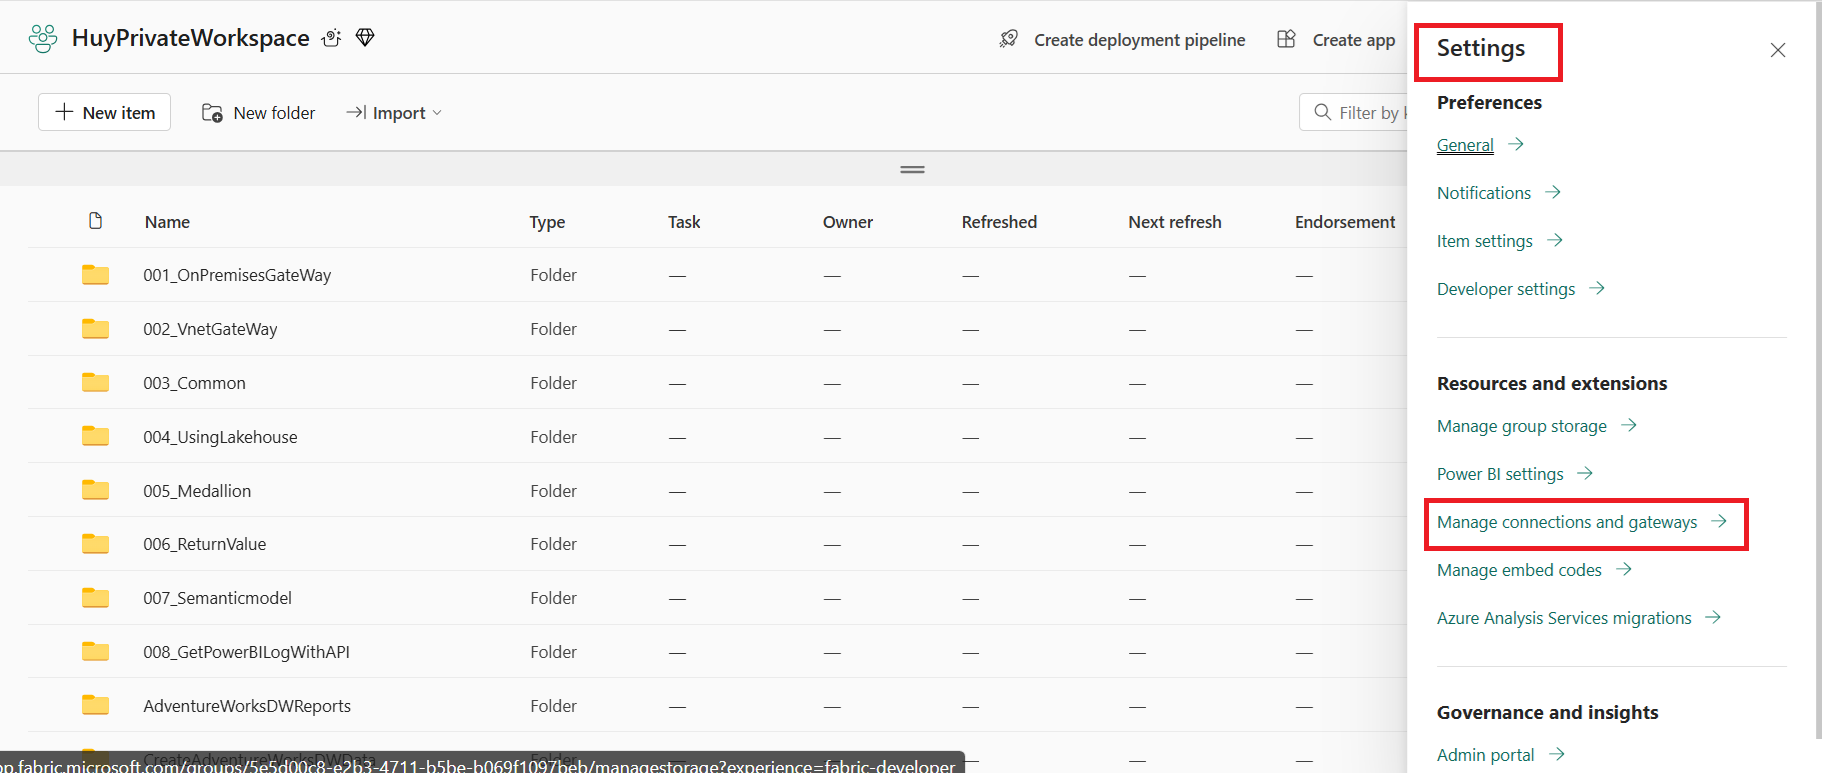Image resolution: width=1822 pixels, height=773 pixels.
Task: Click the file type column header icon
Action: click(x=95, y=221)
